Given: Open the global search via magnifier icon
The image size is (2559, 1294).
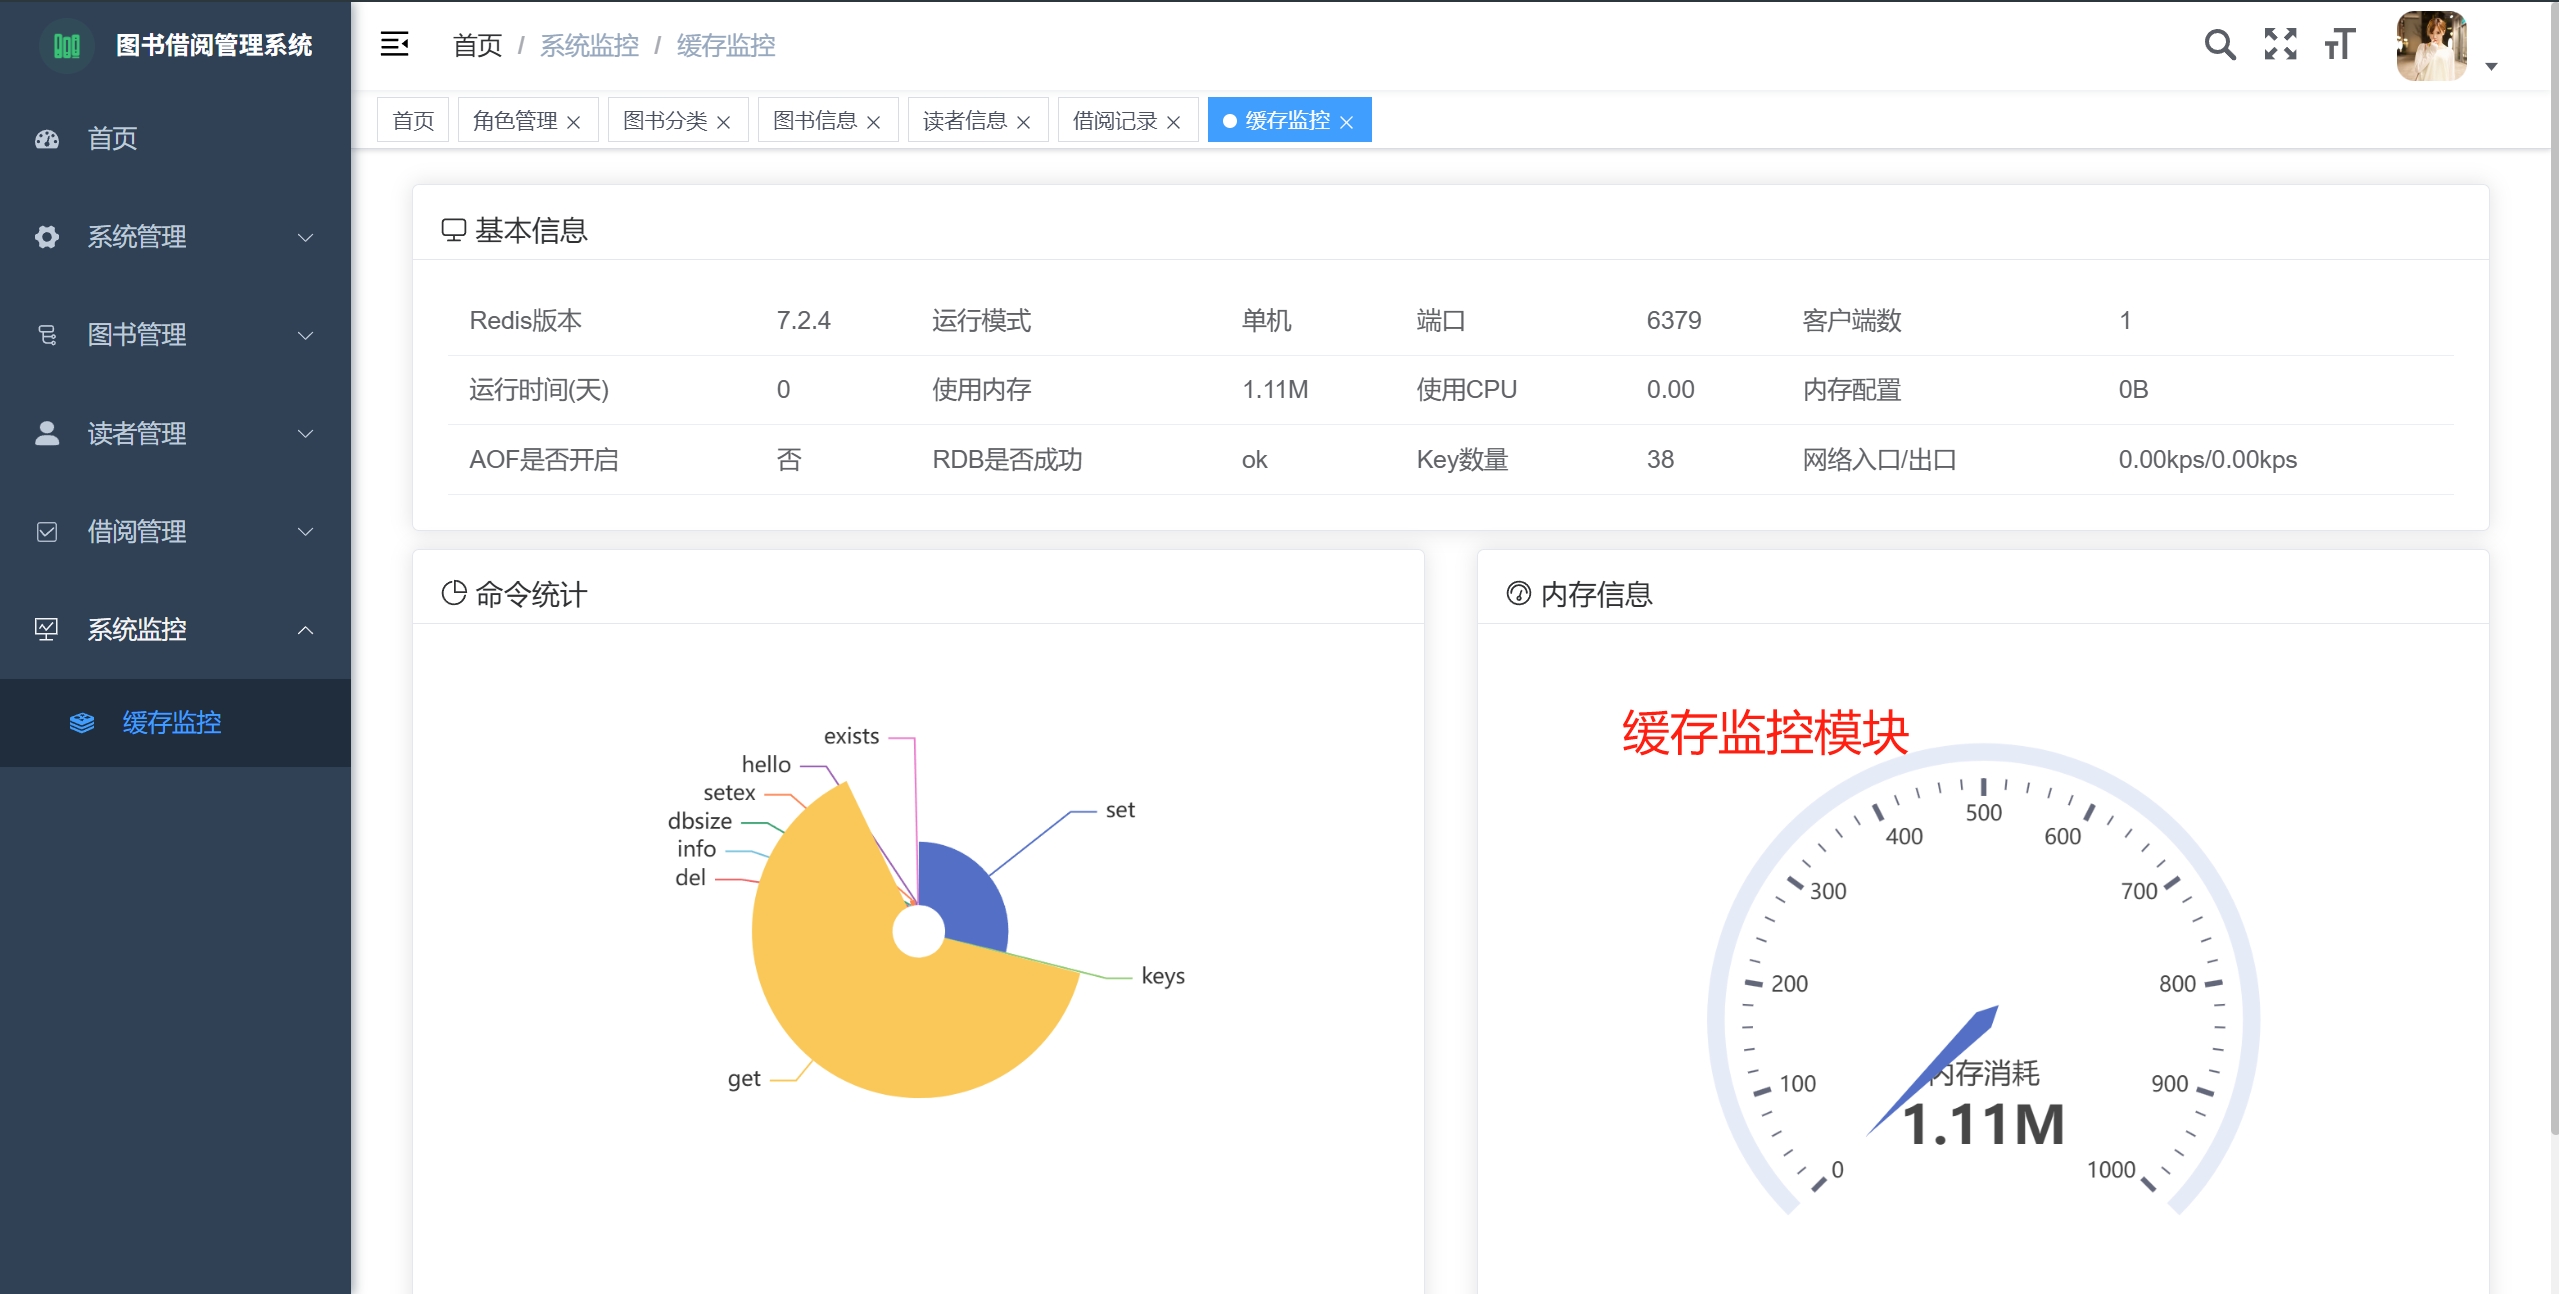Looking at the screenshot, I should coord(2219,45).
